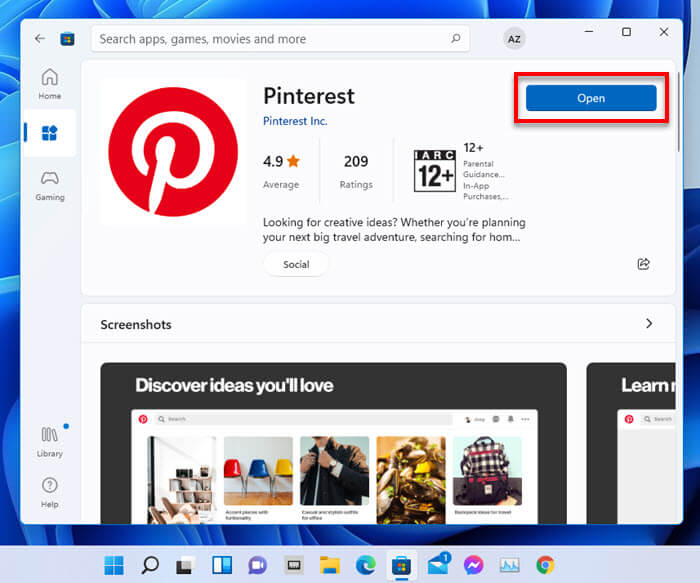The image size is (700, 583).
Task: Expand Screenshots section with the chevron
Action: pyautogui.click(x=649, y=324)
